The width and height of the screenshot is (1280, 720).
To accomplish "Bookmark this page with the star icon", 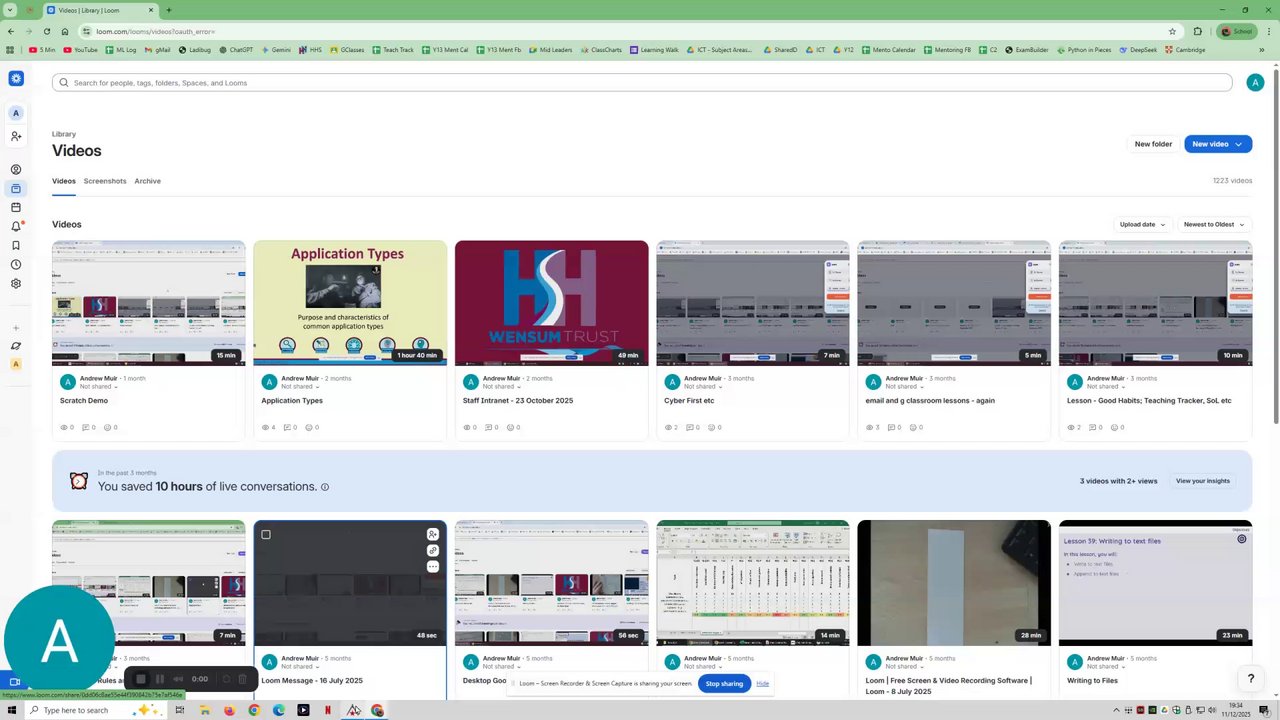I will coord(1172,31).
